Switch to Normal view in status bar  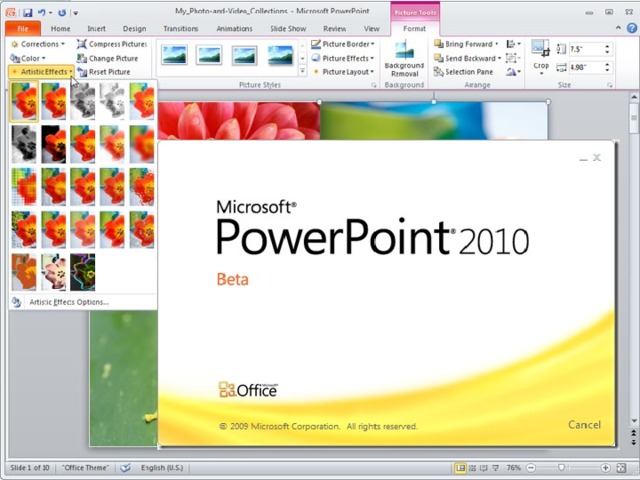pyautogui.click(x=460, y=468)
